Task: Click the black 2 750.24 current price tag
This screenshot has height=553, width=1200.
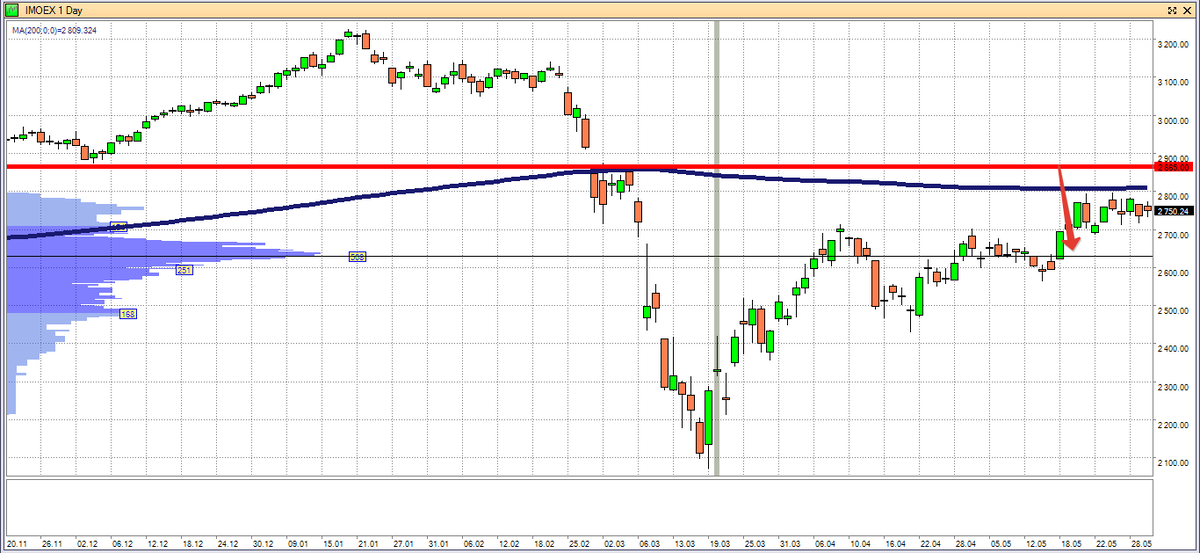Action: [1172, 211]
